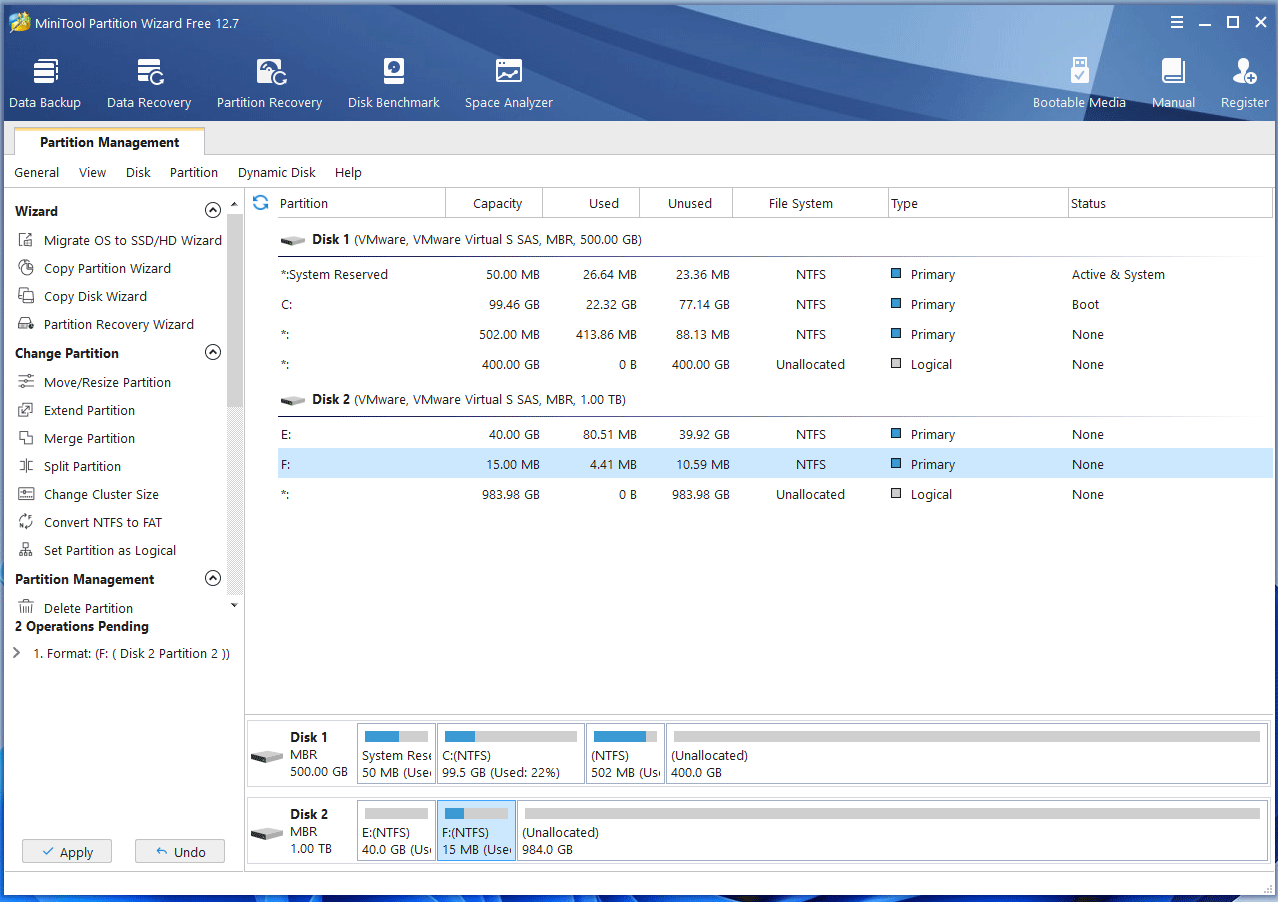Click the Set Partition as Logical icon
The image size is (1278, 902).
tap(26, 550)
